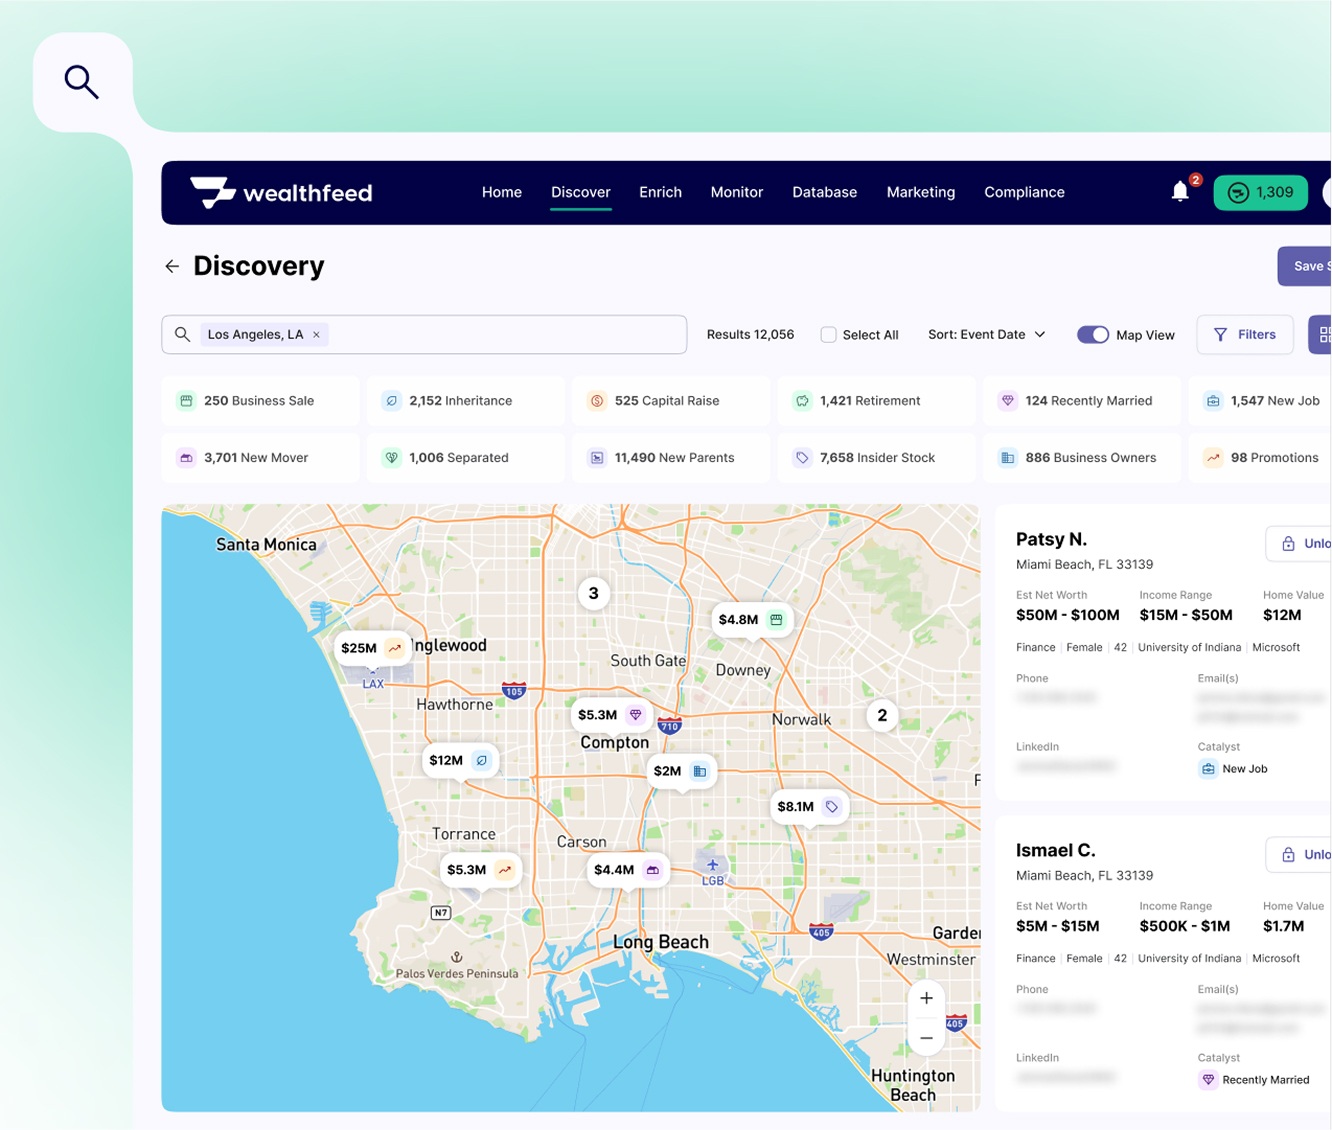Zoom in on the map with plus button
1332x1130 pixels.
[x=926, y=998]
